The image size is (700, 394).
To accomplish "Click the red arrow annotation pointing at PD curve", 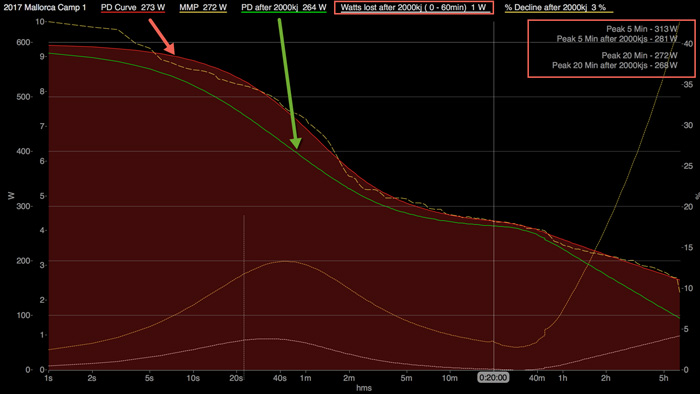I will click(162, 37).
